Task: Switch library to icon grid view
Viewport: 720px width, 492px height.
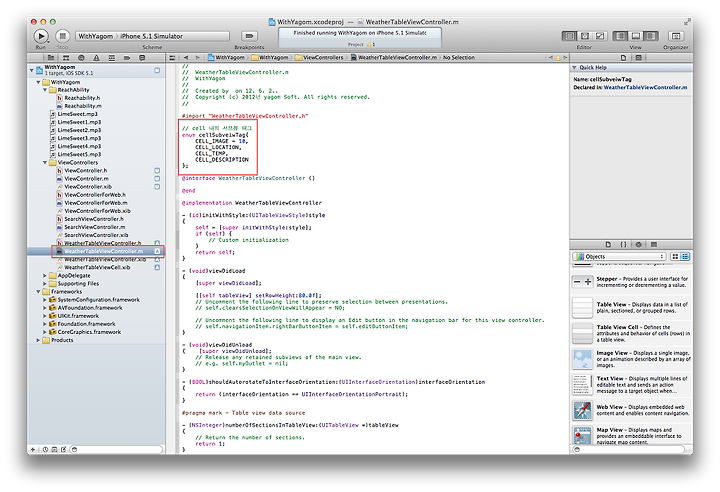Action: click(x=675, y=256)
